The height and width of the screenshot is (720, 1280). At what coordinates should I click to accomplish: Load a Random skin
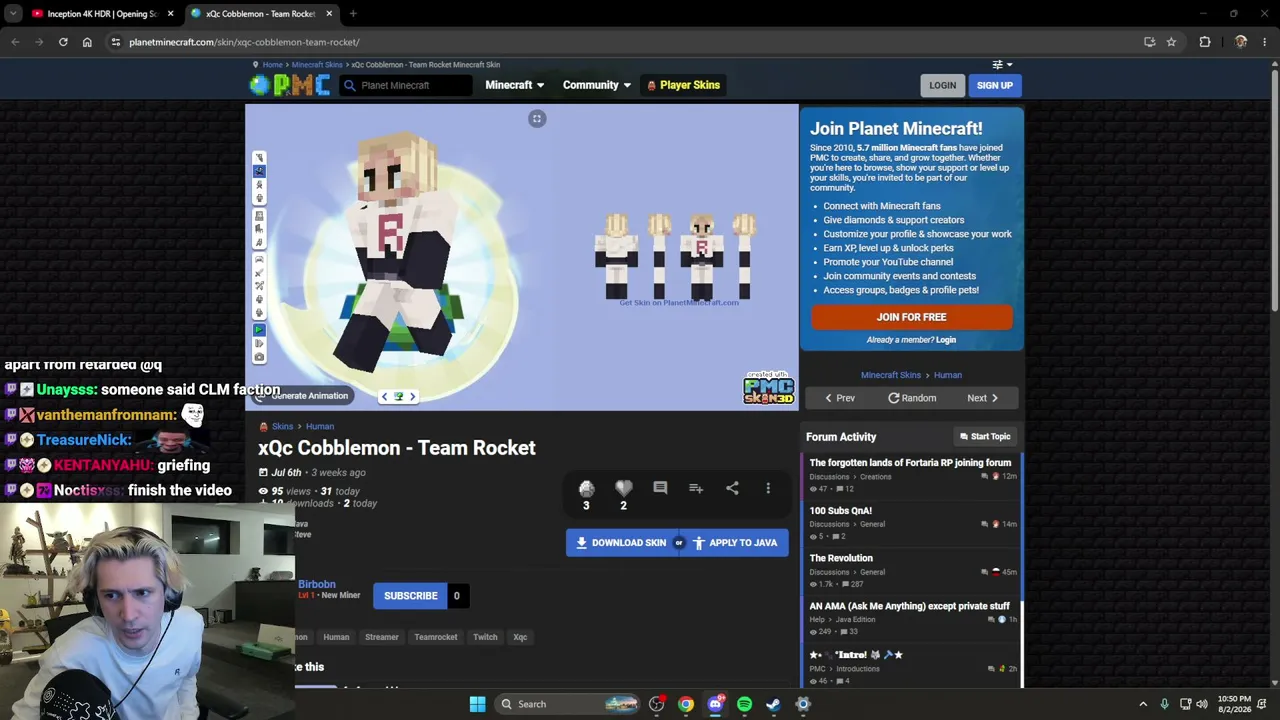coord(912,398)
